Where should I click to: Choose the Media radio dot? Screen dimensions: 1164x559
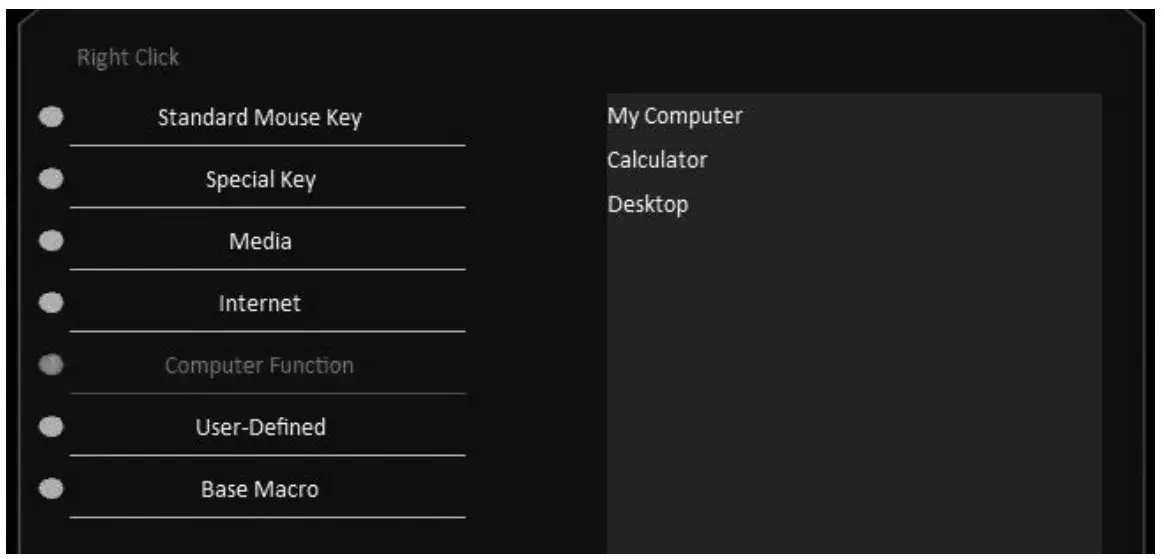click(51, 241)
